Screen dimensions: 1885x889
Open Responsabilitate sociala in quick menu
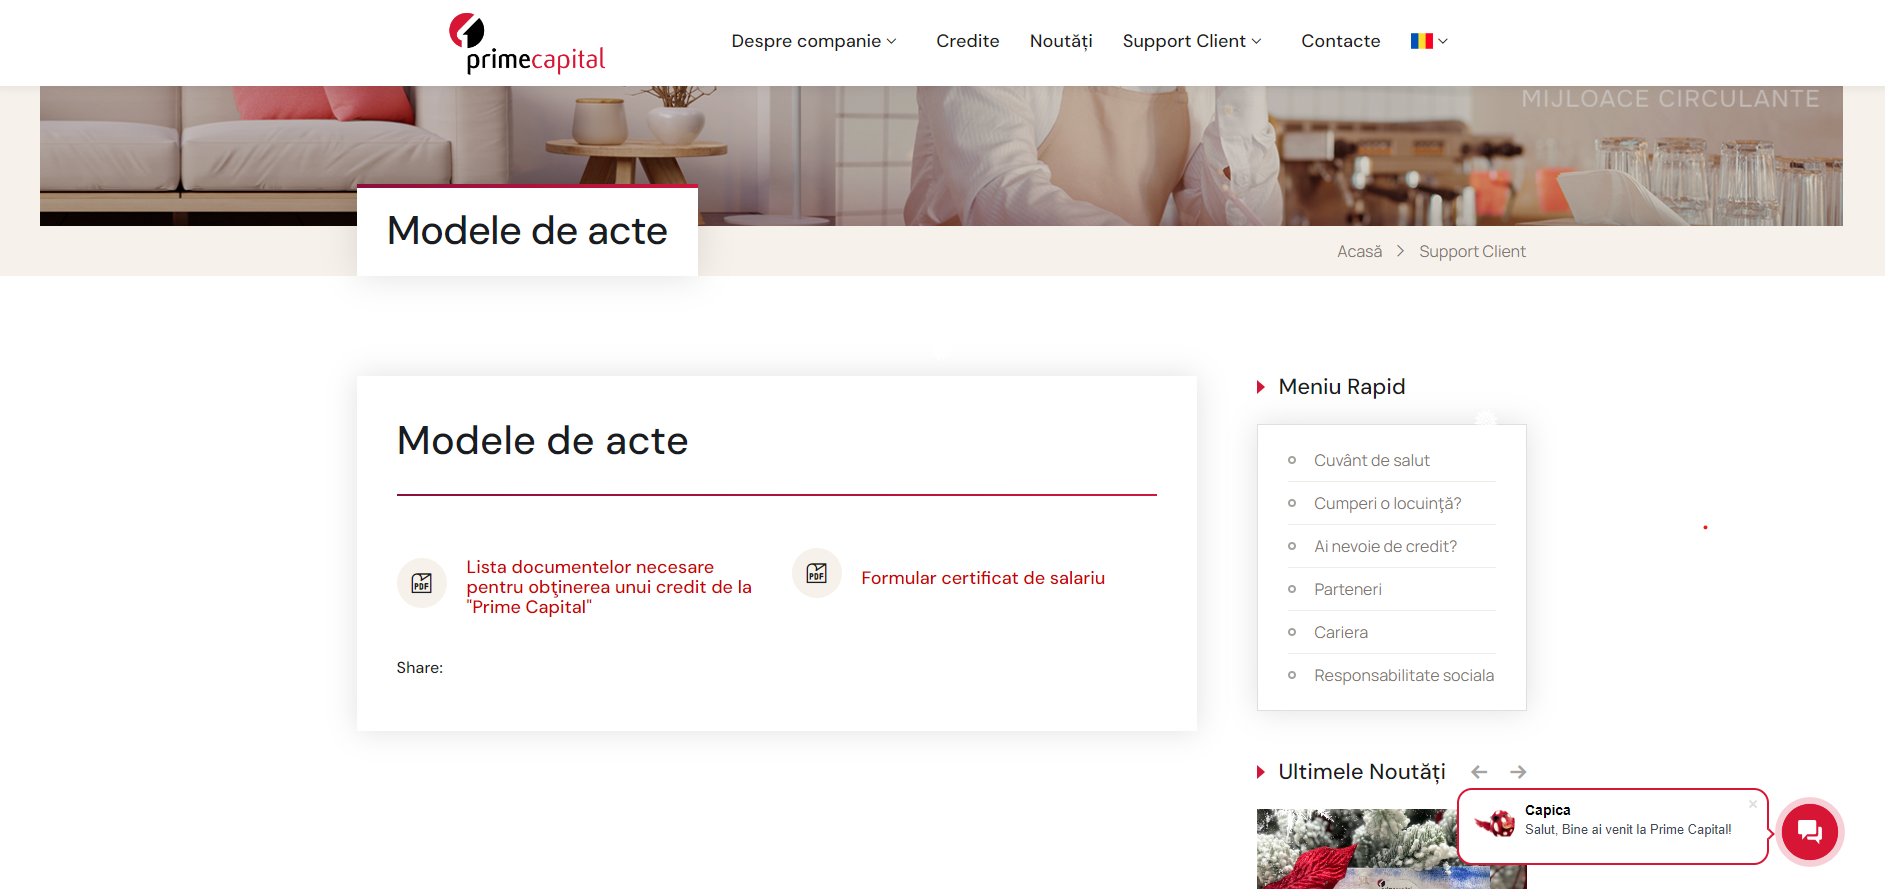1404,675
